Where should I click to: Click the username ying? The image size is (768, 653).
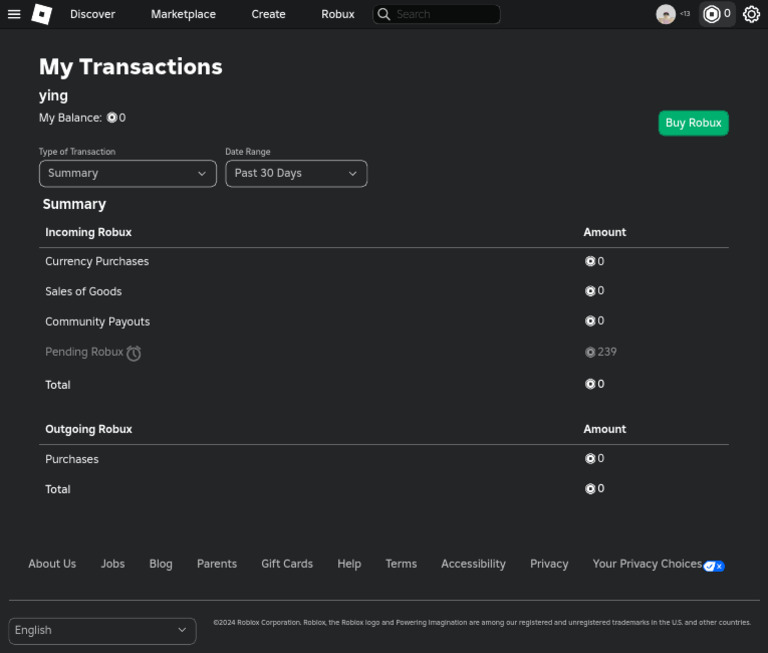[53, 96]
